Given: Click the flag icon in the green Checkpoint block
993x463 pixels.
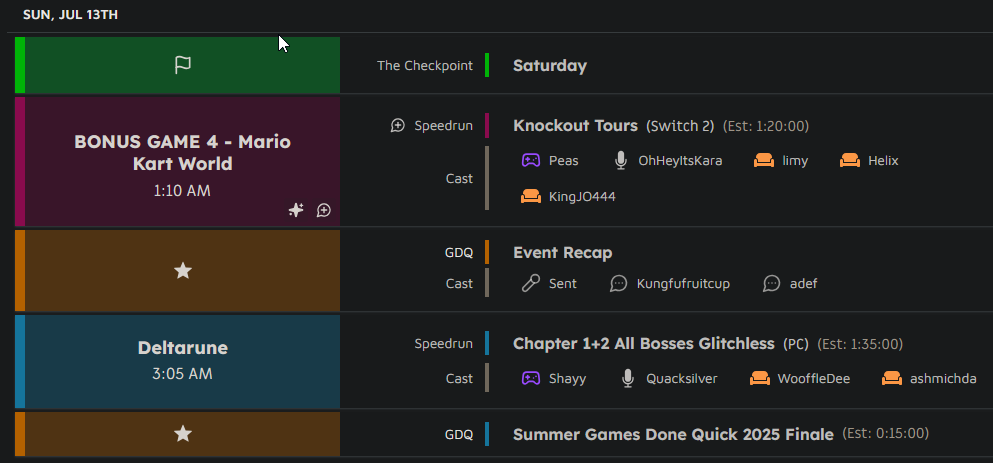Looking at the screenshot, I should pyautogui.click(x=183, y=65).
